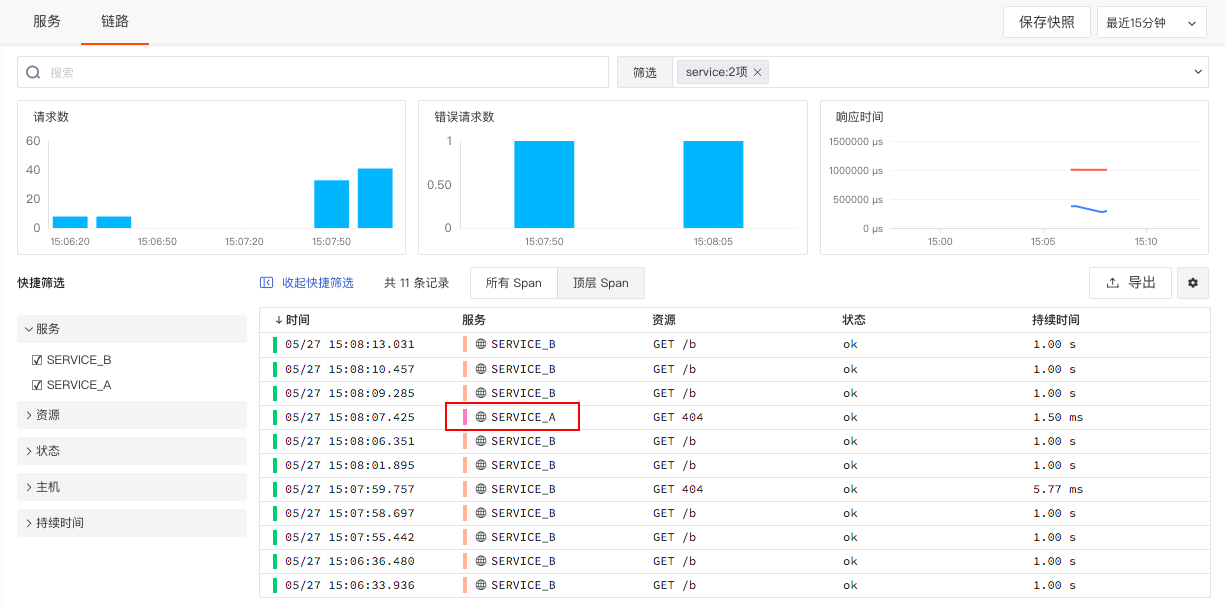Uncheck the SERVICE_A filter checkbox
The height and width of the screenshot is (610, 1225).
[37, 385]
